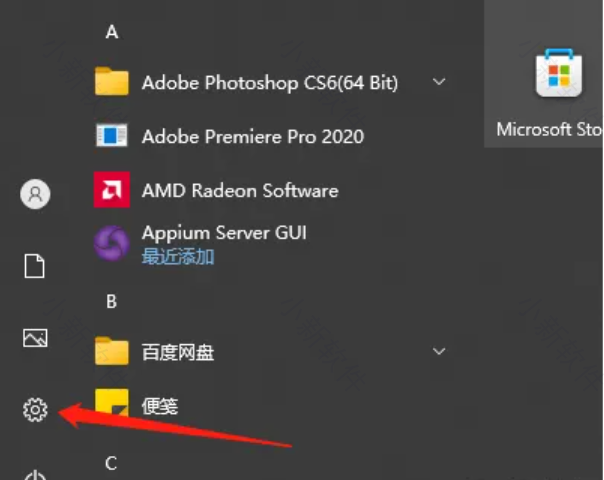Open the Pictures icon in sidebar
The width and height of the screenshot is (604, 480).
click(35, 338)
